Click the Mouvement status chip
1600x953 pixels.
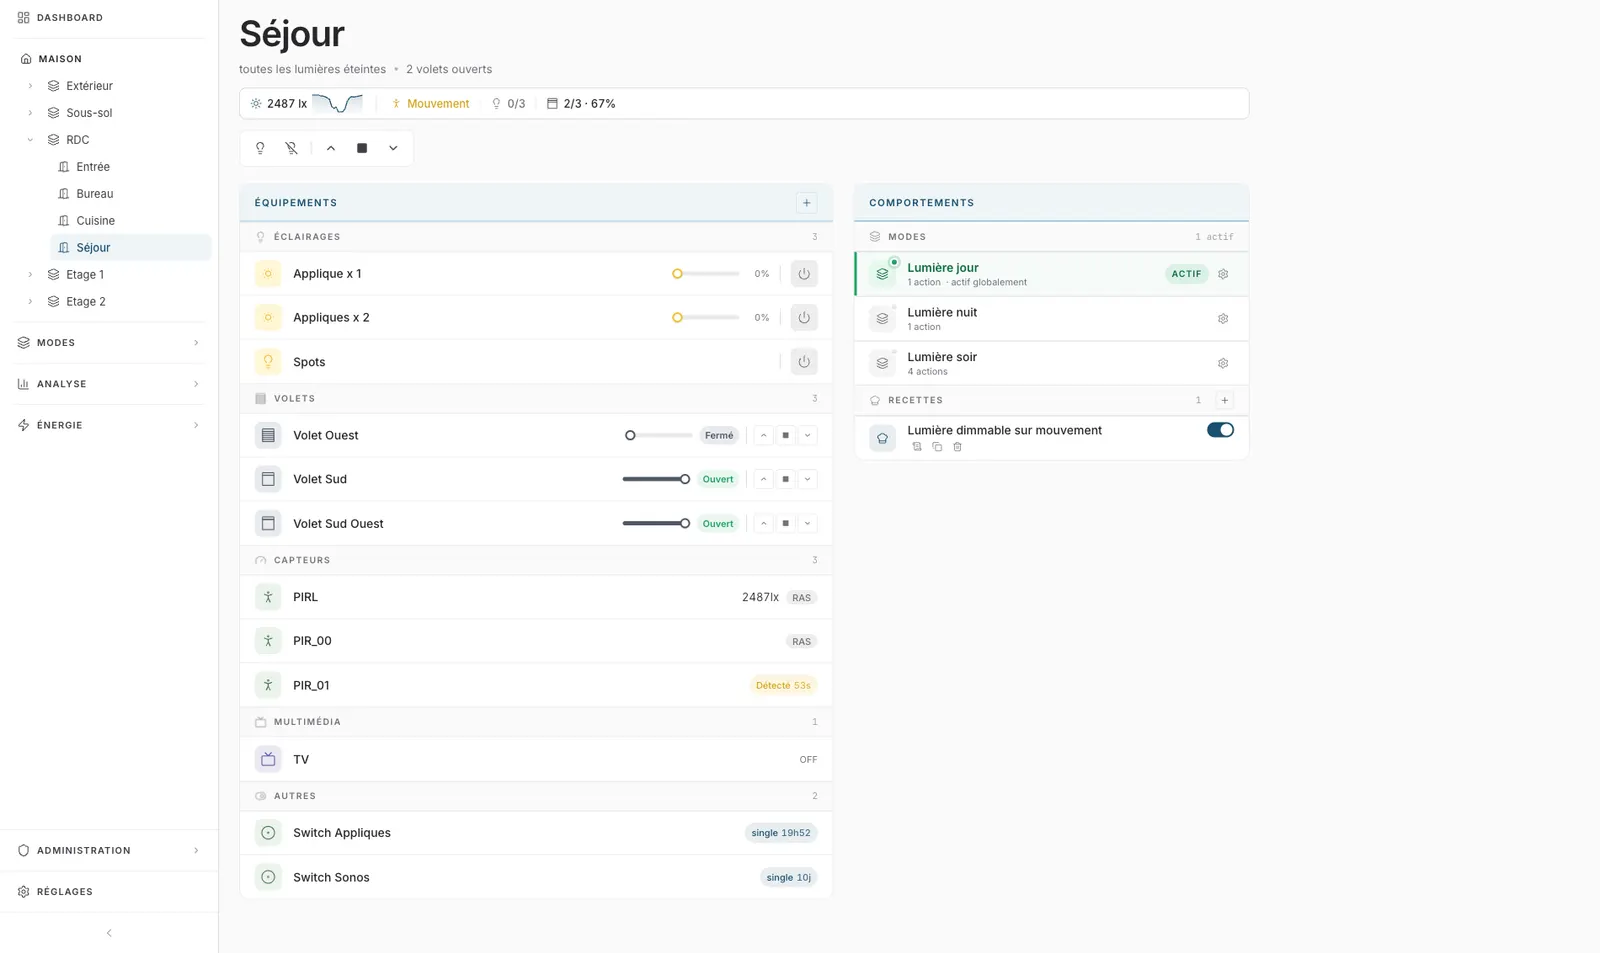pyautogui.click(x=430, y=104)
